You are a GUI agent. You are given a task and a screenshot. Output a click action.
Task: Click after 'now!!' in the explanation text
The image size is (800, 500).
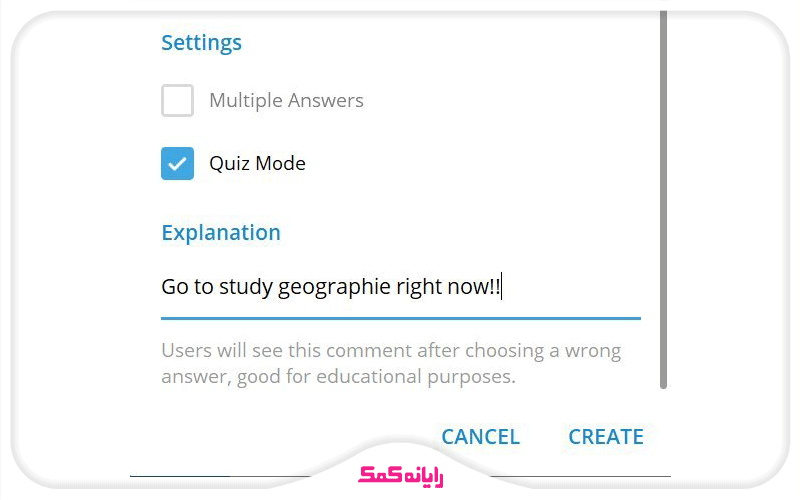click(x=503, y=288)
